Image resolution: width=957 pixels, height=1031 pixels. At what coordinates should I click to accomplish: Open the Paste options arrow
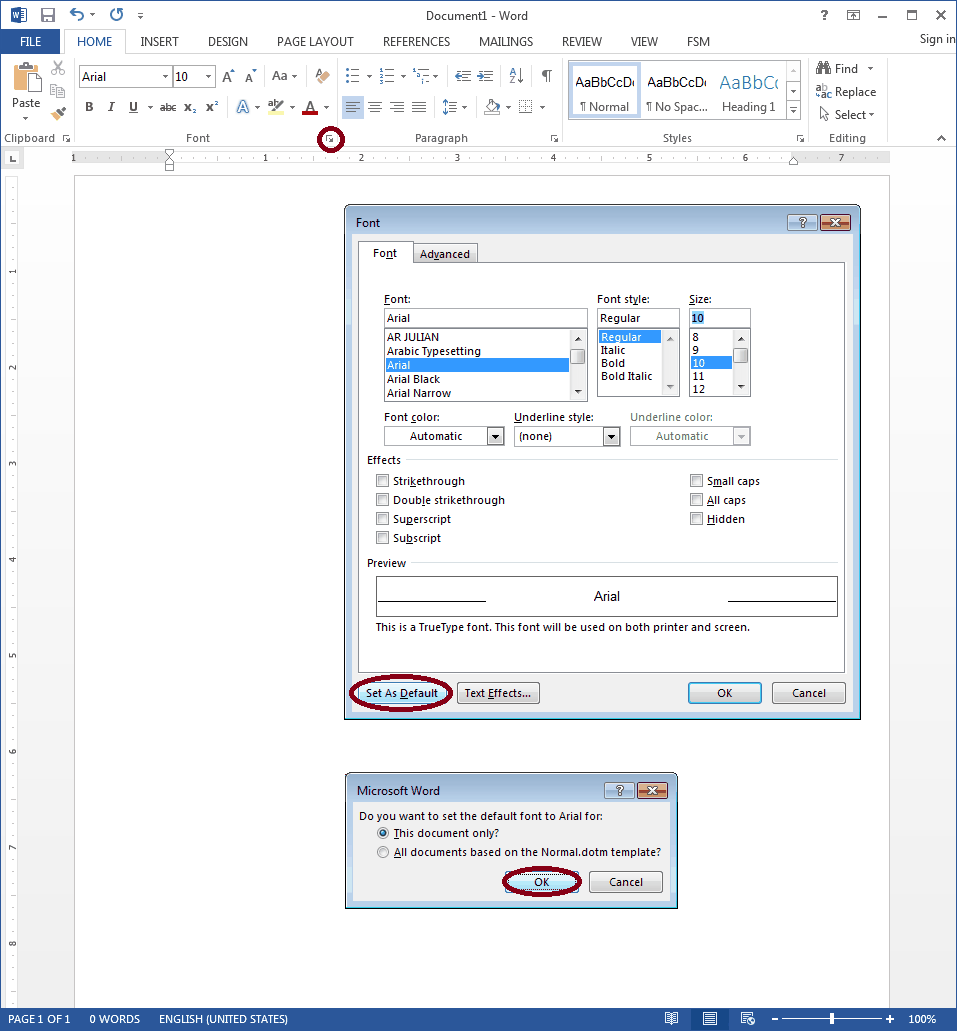point(26,119)
